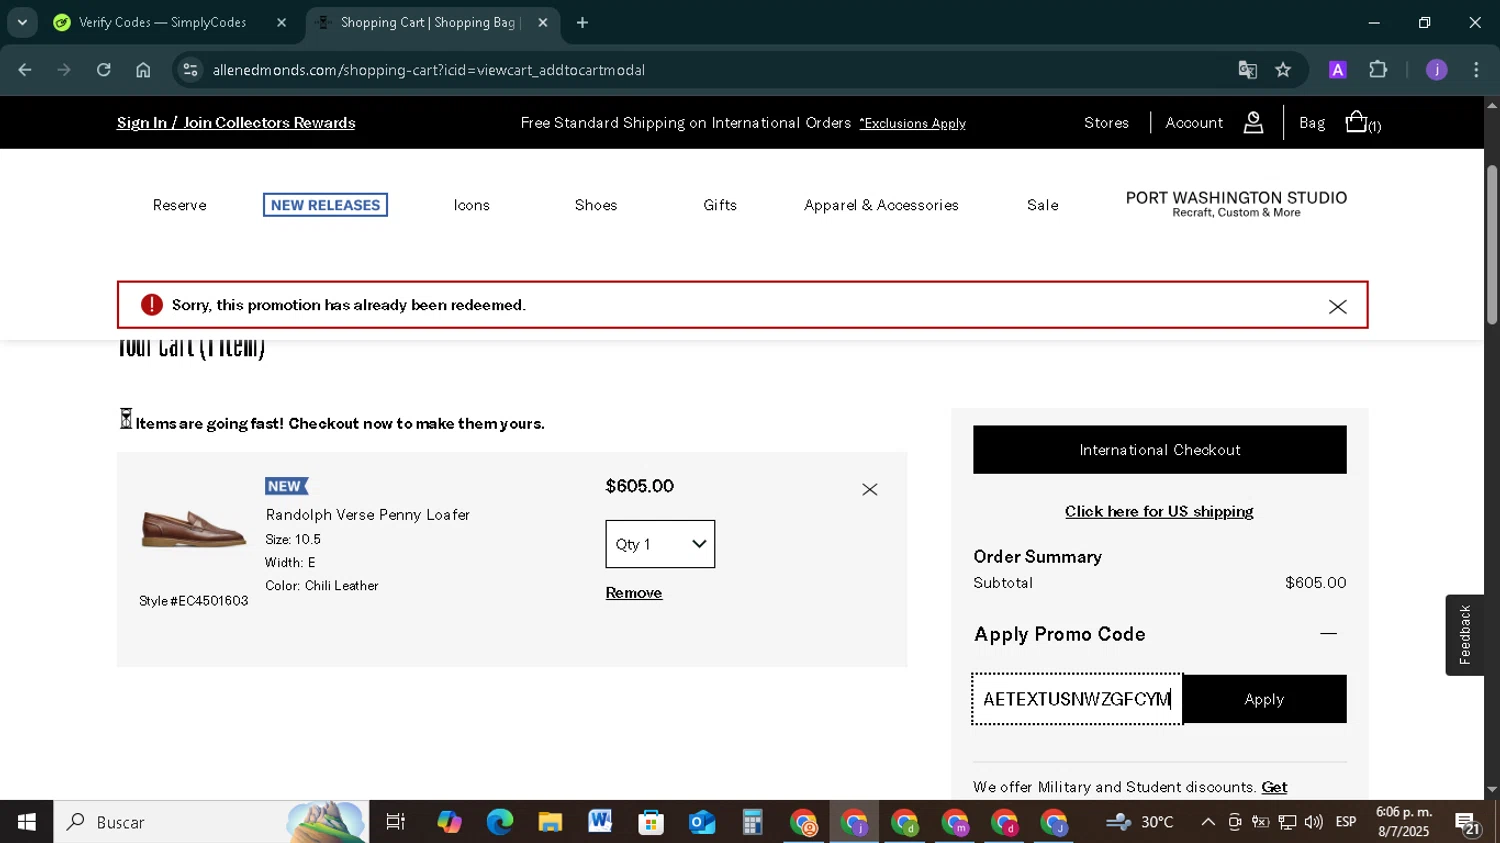This screenshot has width=1500, height=843.
Task: Open File Explorer from the taskbar
Action: (x=550, y=822)
